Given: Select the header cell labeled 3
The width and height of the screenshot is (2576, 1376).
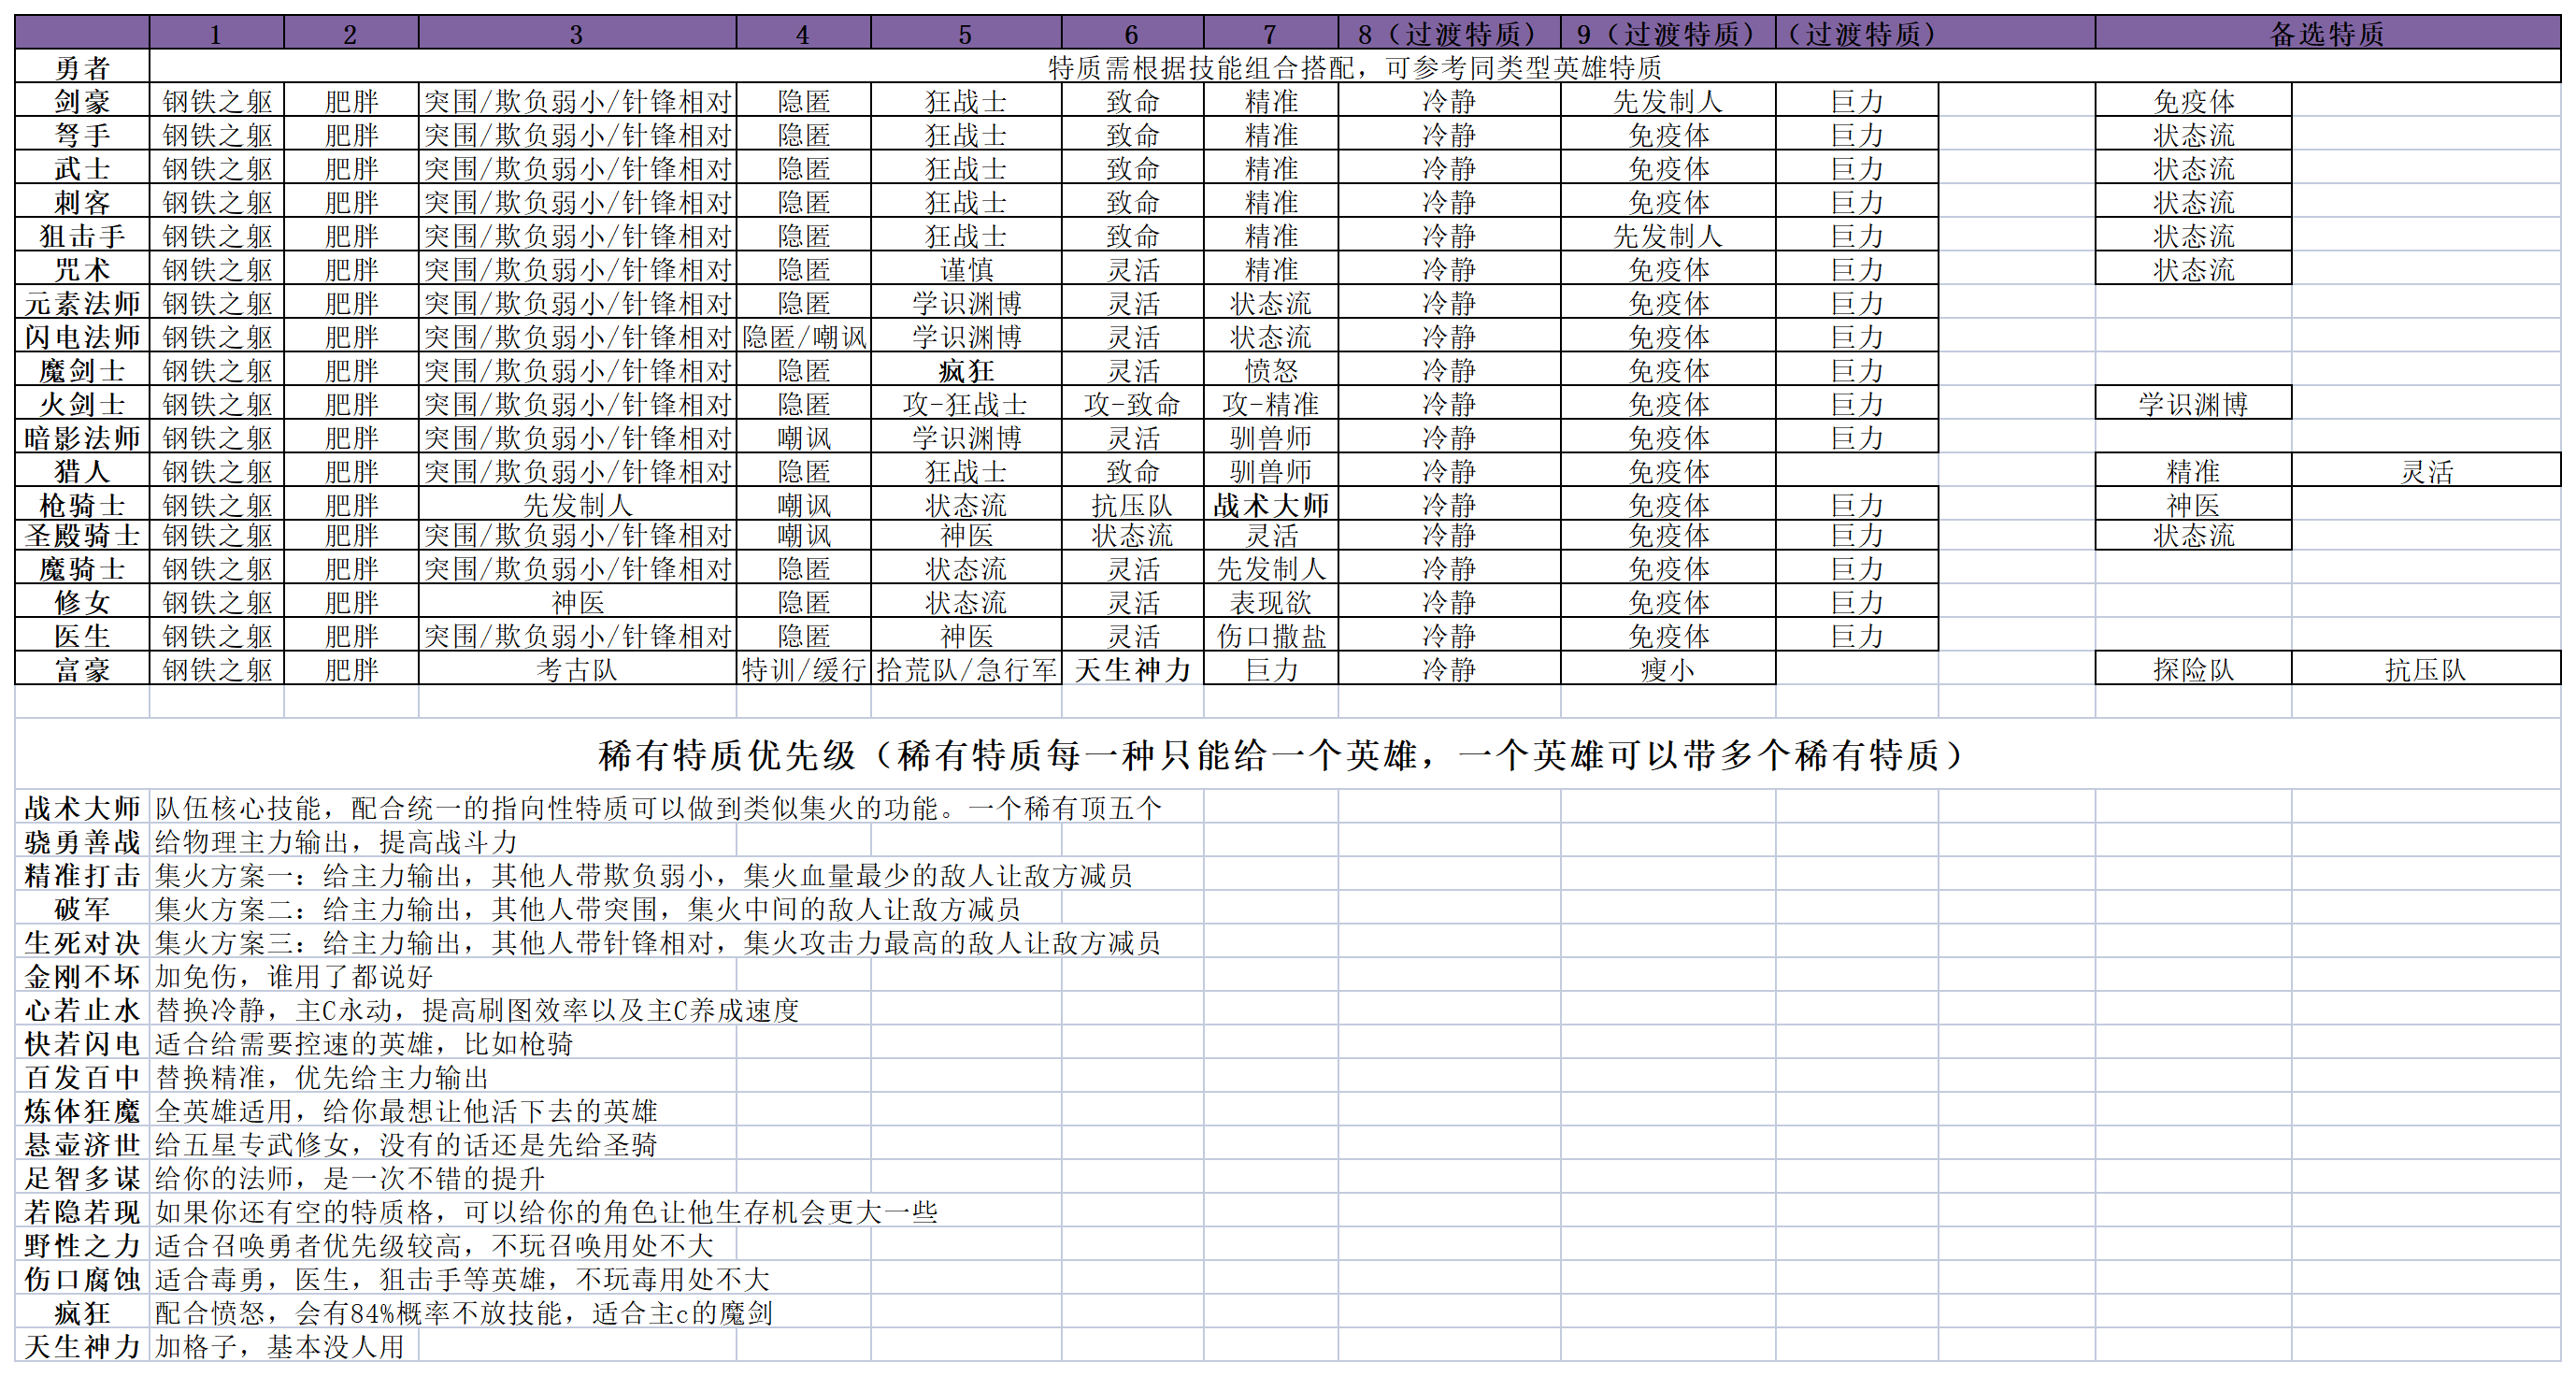Looking at the screenshot, I should [577, 33].
